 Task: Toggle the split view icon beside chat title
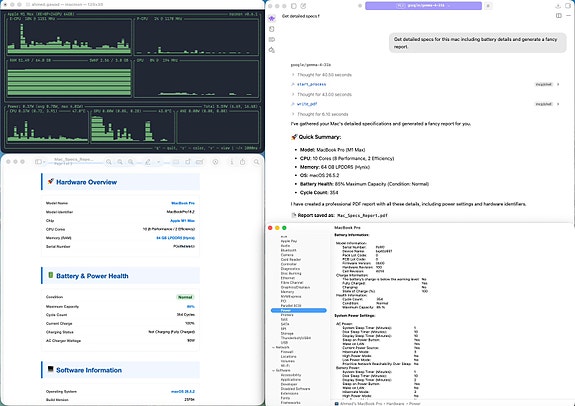[x=558, y=16]
